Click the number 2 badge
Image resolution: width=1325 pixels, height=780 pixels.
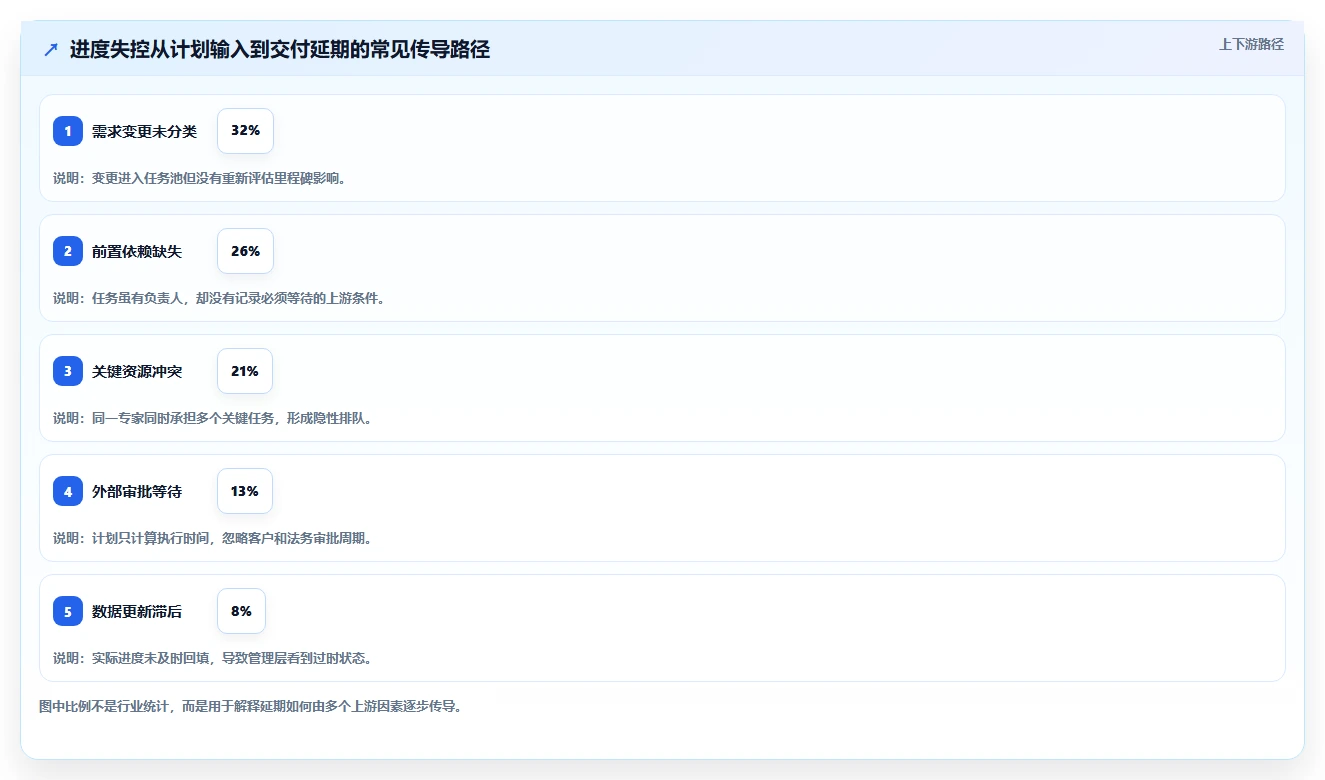pyautogui.click(x=68, y=251)
